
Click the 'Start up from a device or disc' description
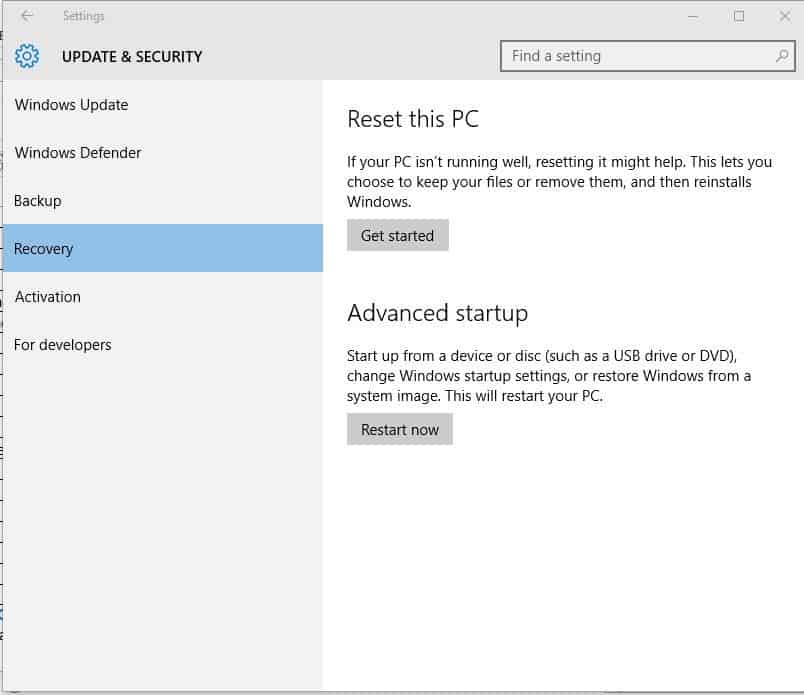click(549, 375)
